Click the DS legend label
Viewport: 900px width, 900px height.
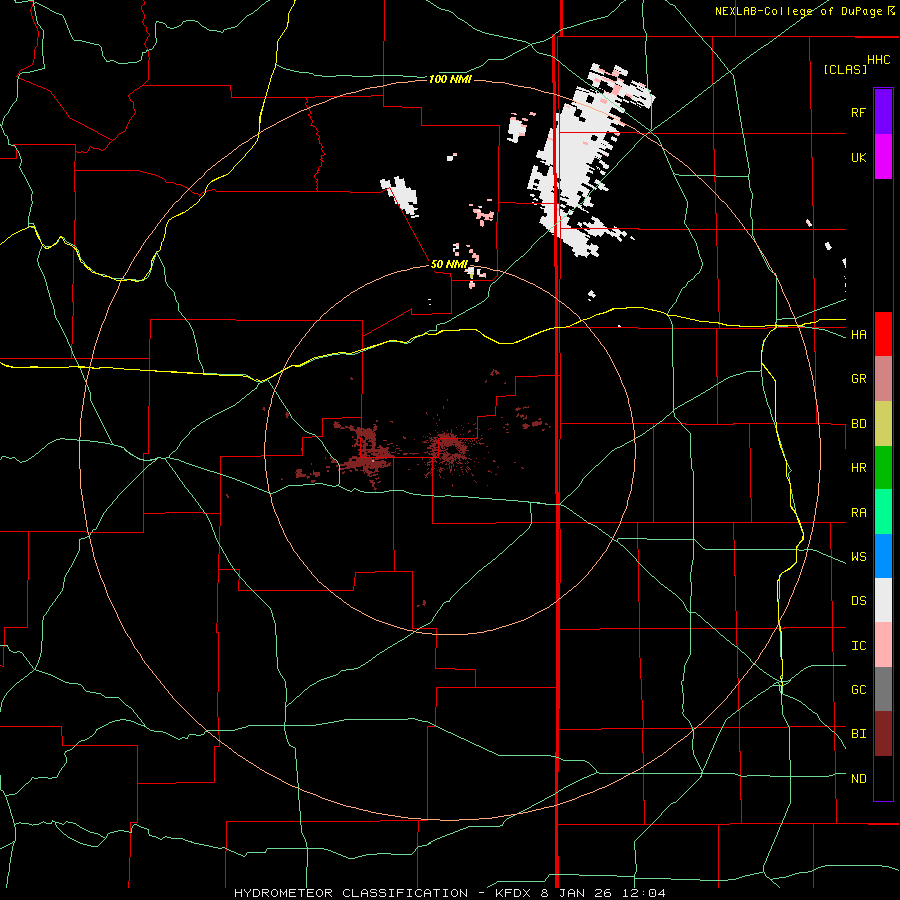click(858, 601)
